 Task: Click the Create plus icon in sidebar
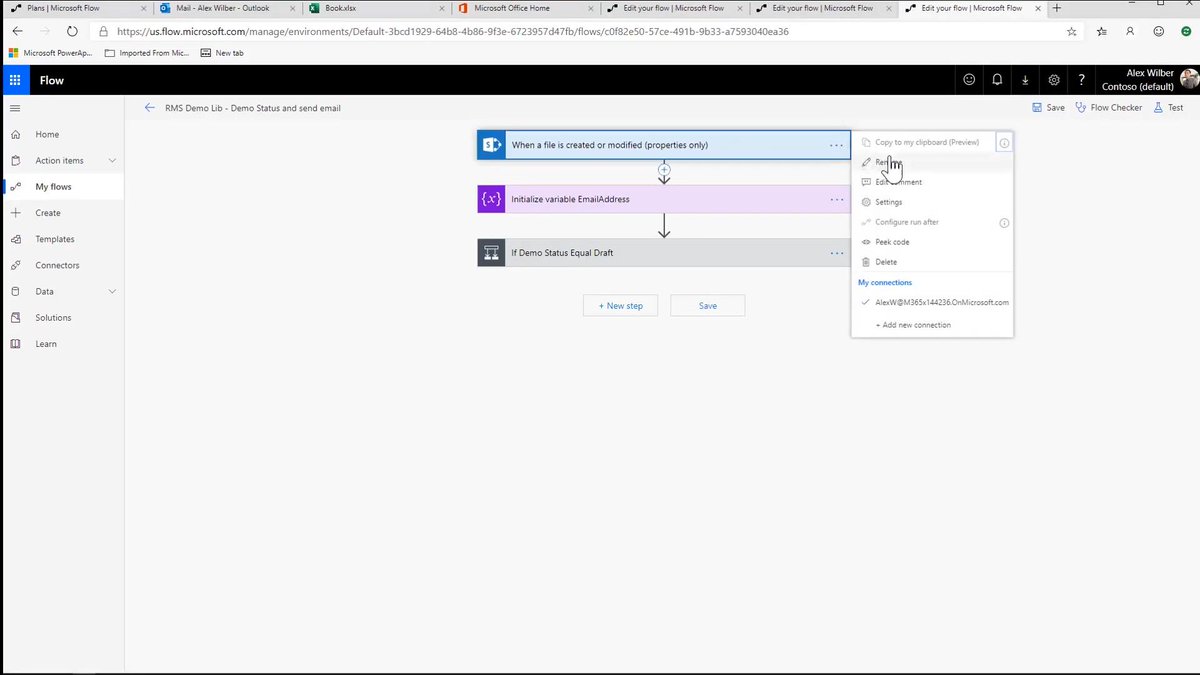point(15,213)
